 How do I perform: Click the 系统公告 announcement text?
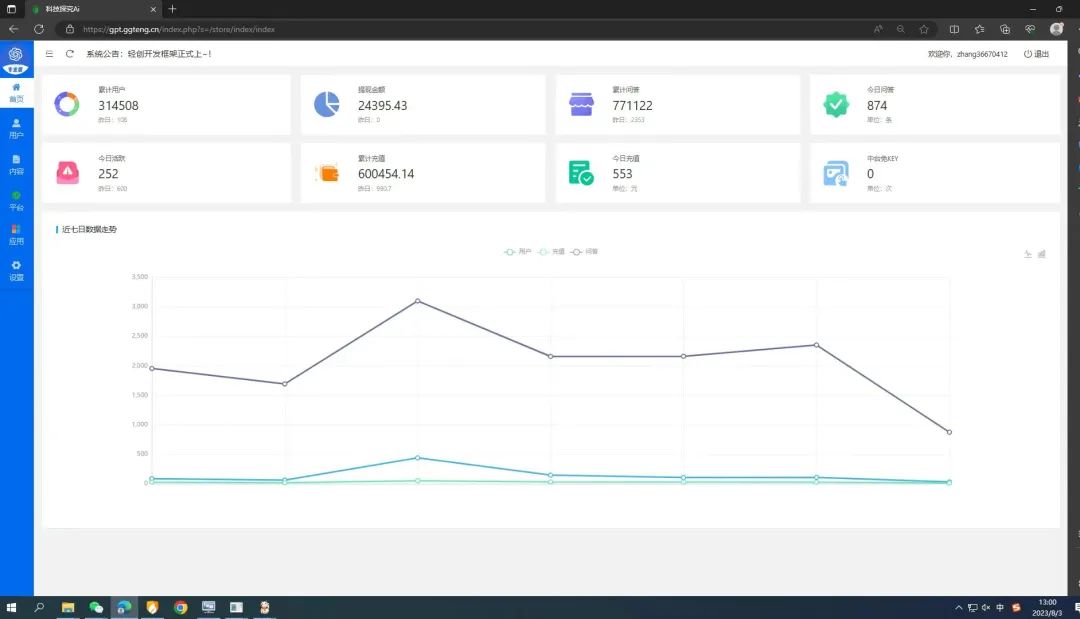[149, 54]
